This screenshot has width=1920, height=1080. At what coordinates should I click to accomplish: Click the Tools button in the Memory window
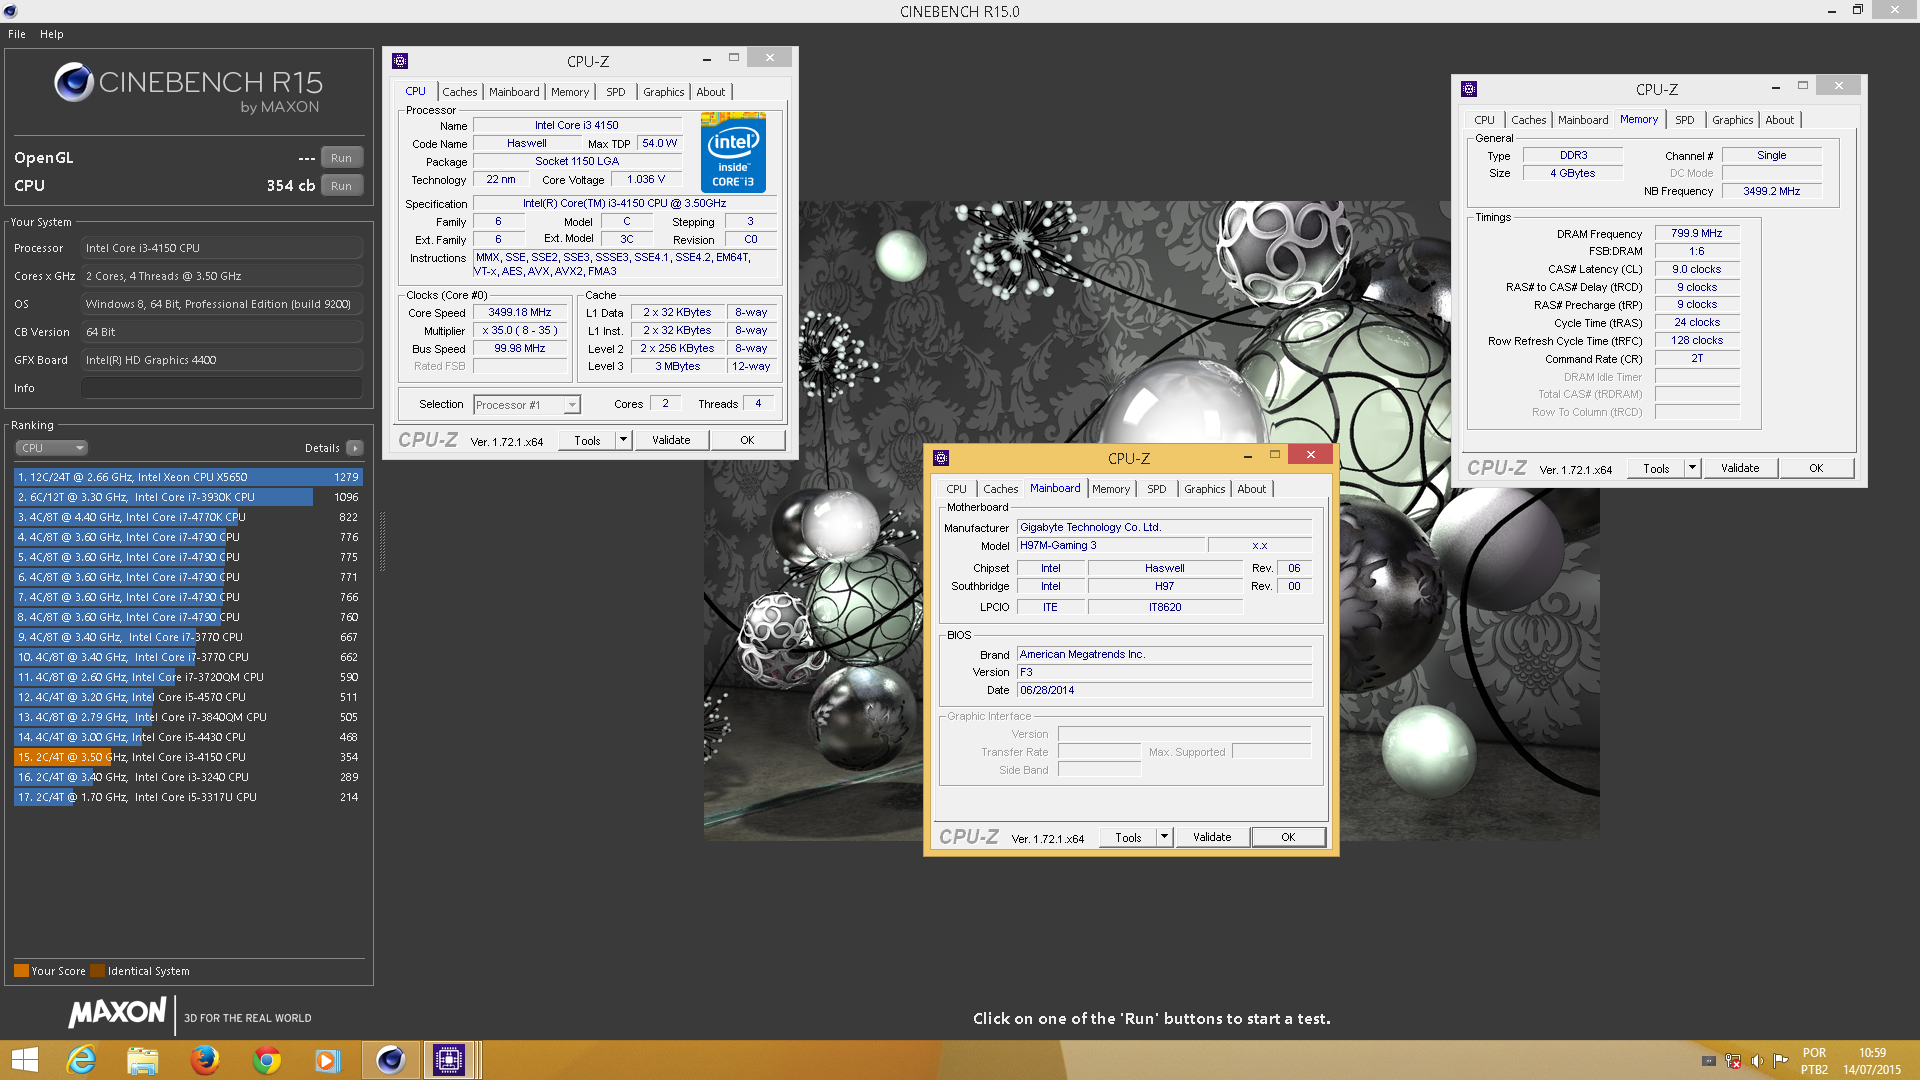pyautogui.click(x=1656, y=468)
